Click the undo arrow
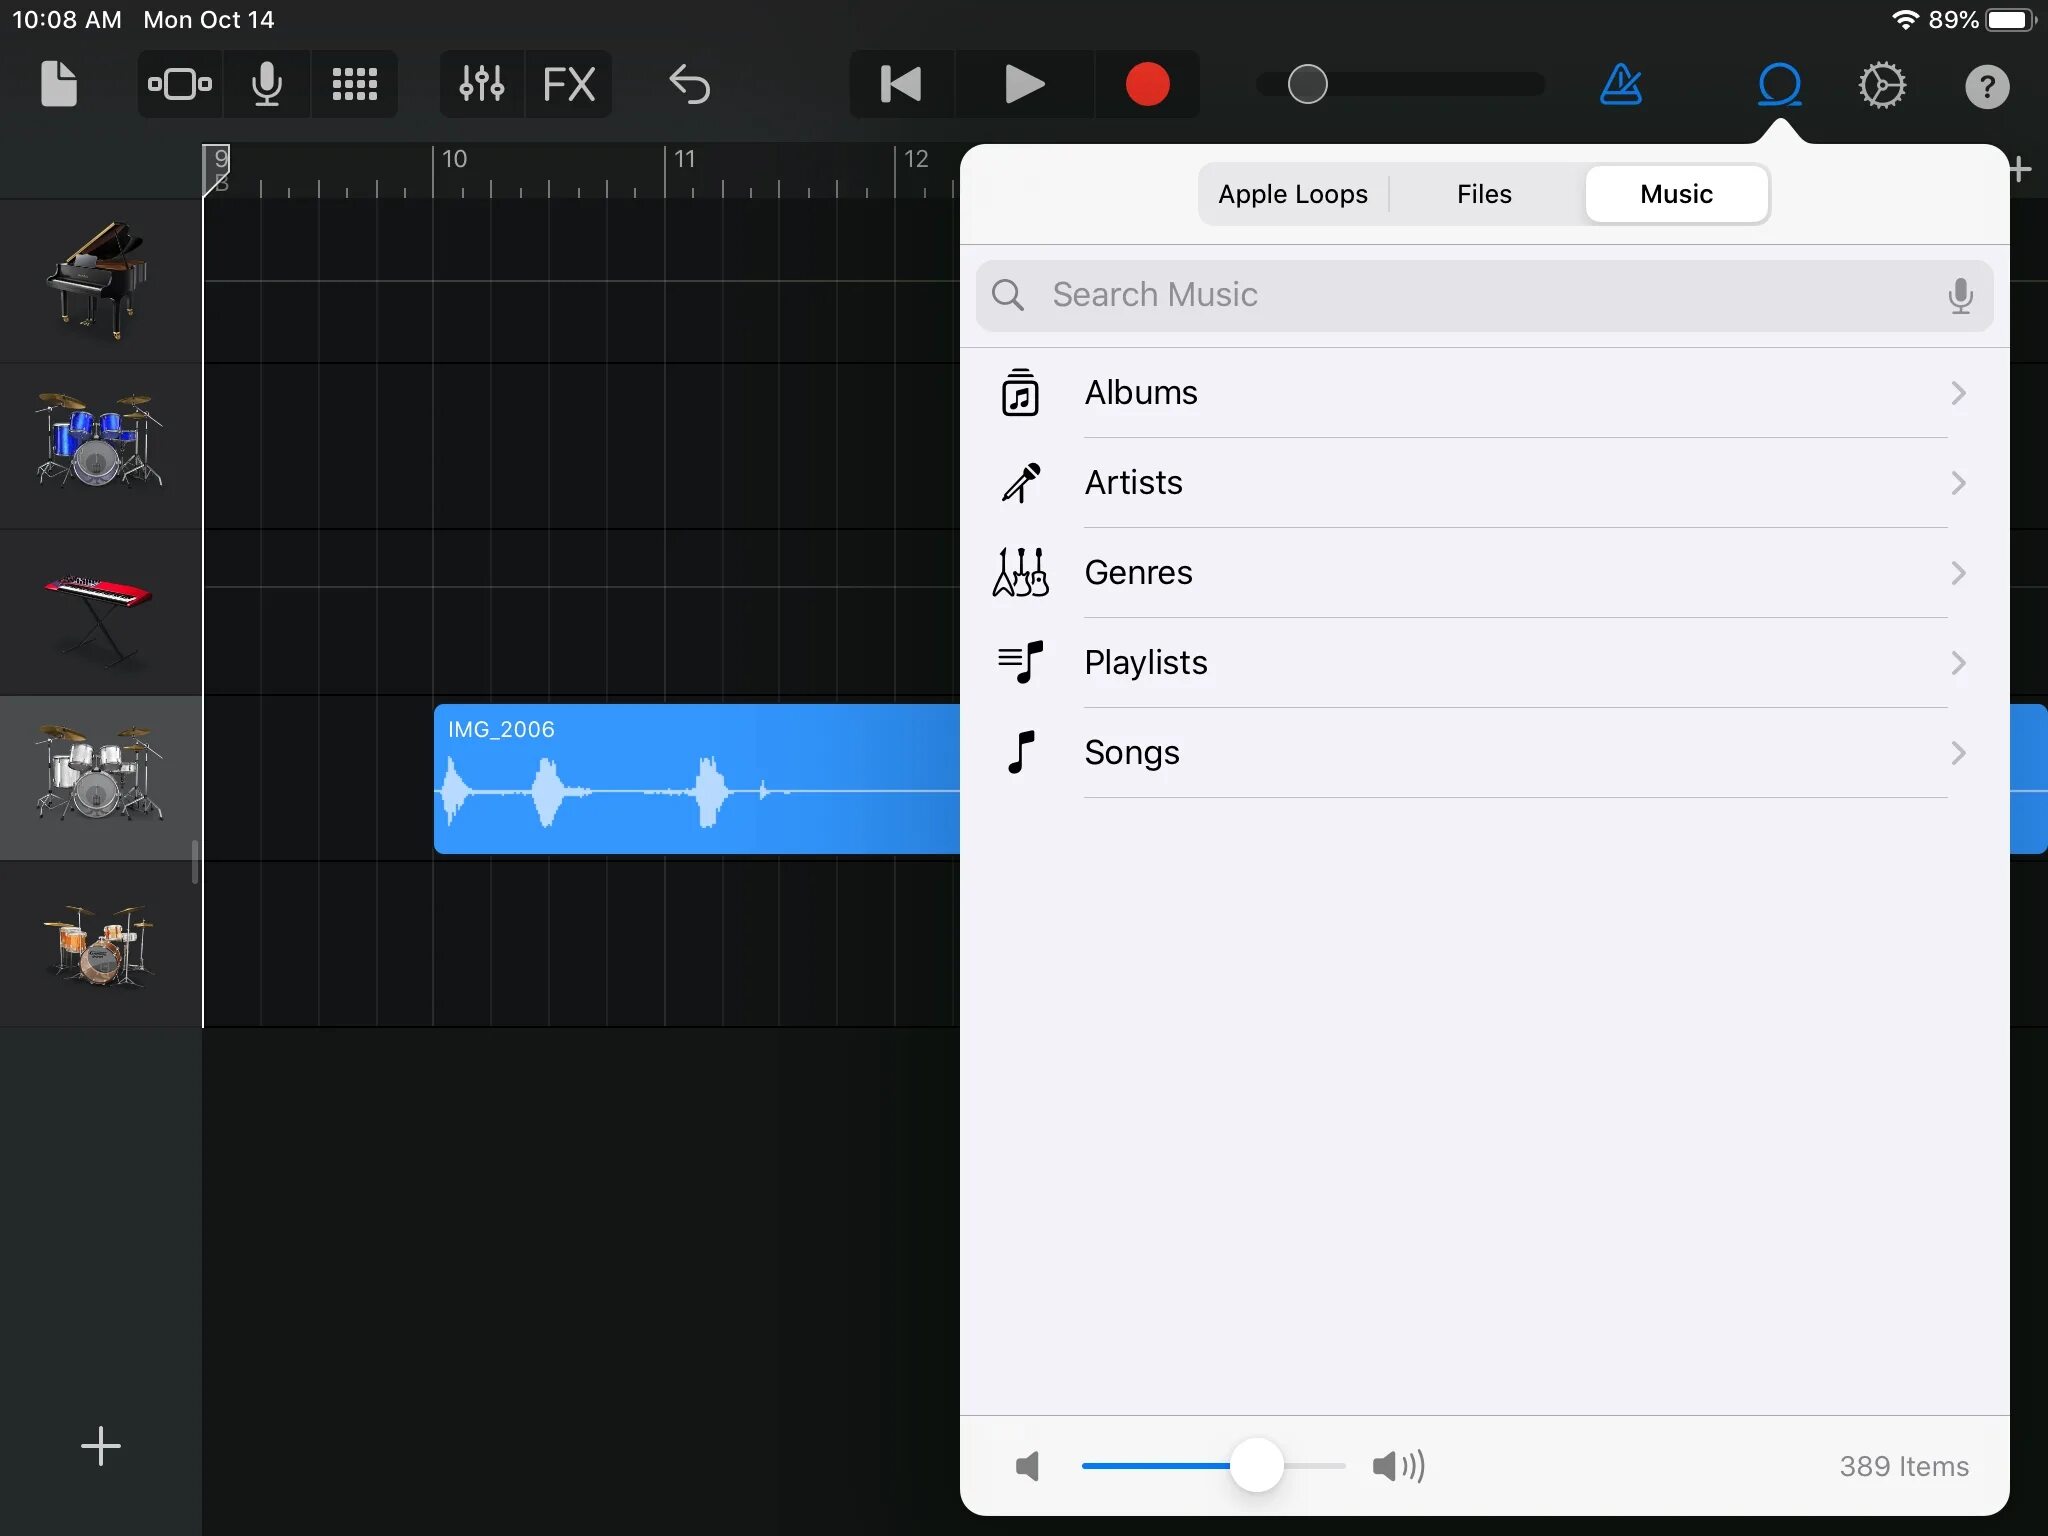2048x1536 pixels. click(x=689, y=85)
